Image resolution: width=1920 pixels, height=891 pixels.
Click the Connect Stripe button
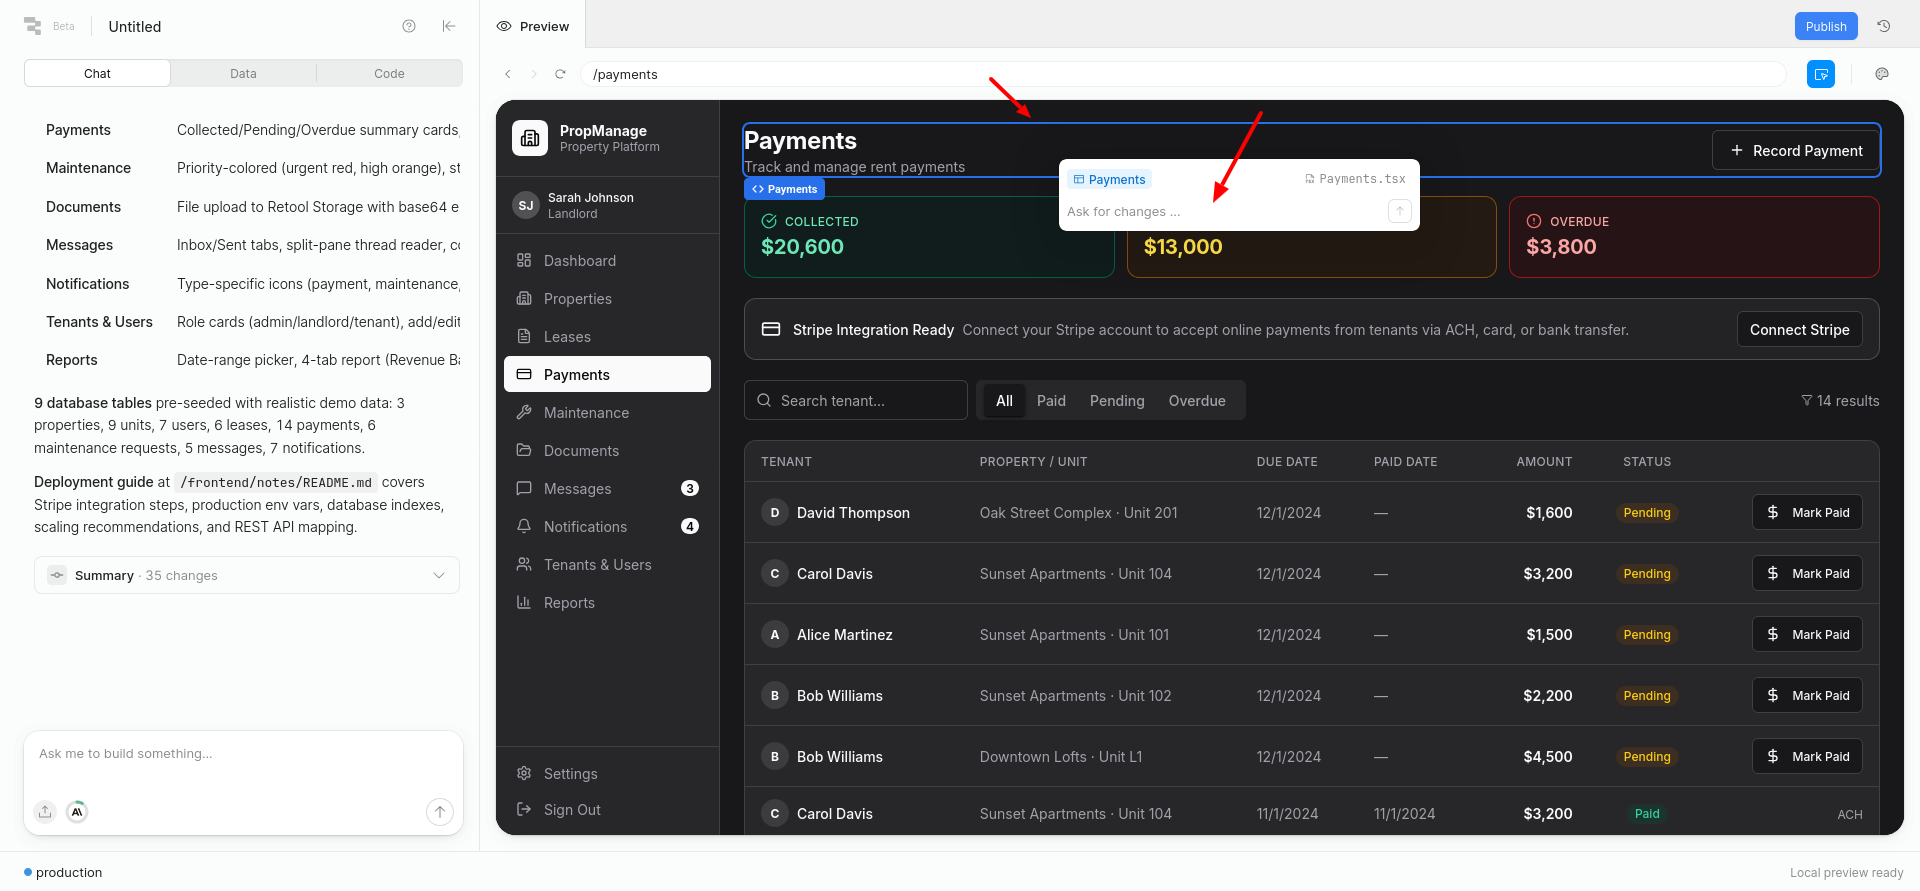tap(1799, 329)
